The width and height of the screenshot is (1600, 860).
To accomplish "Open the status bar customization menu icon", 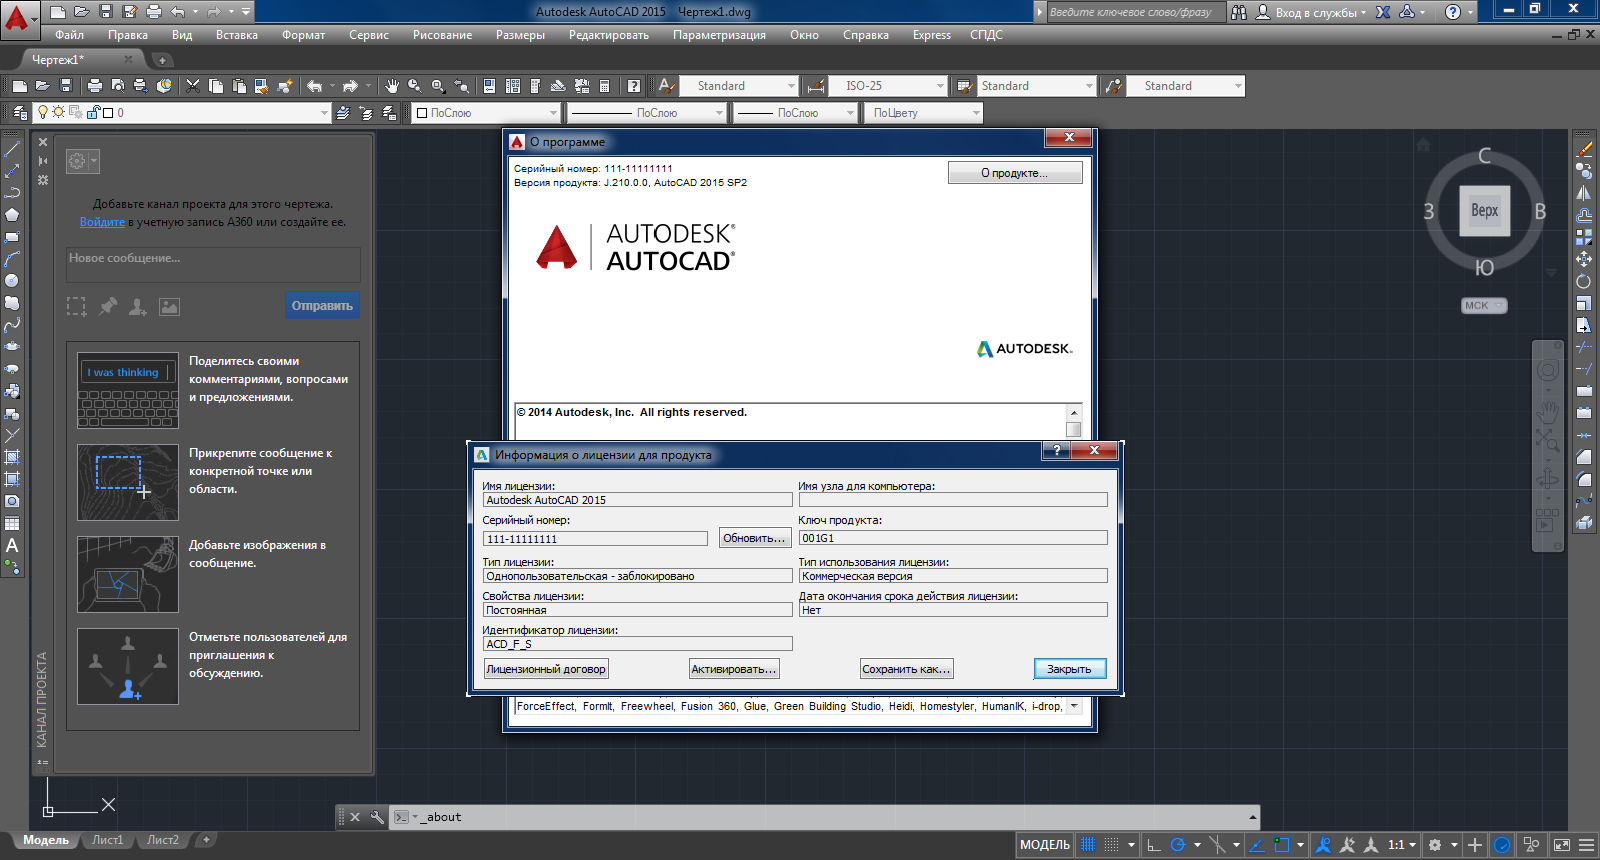I will [1586, 845].
